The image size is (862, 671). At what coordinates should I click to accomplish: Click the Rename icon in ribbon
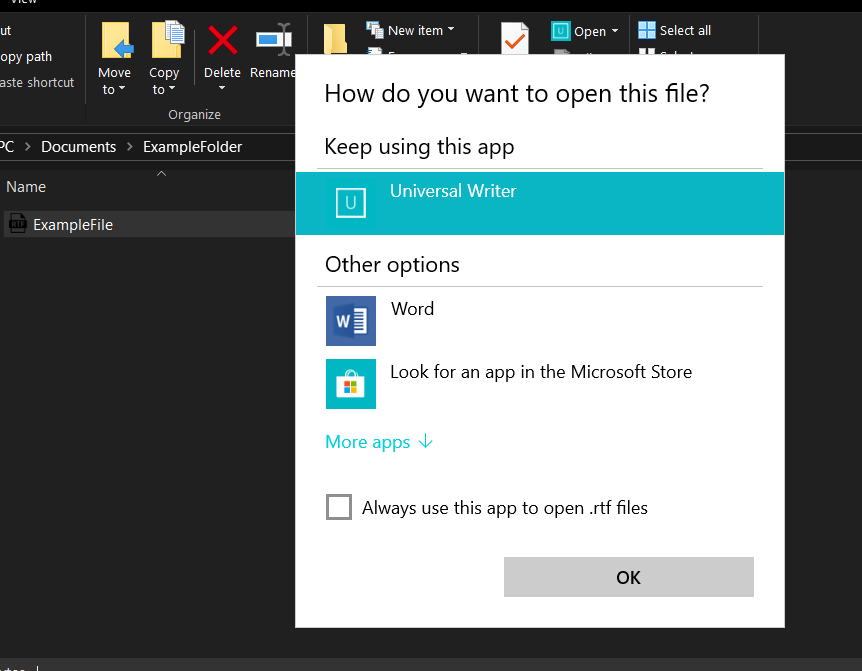[273, 41]
